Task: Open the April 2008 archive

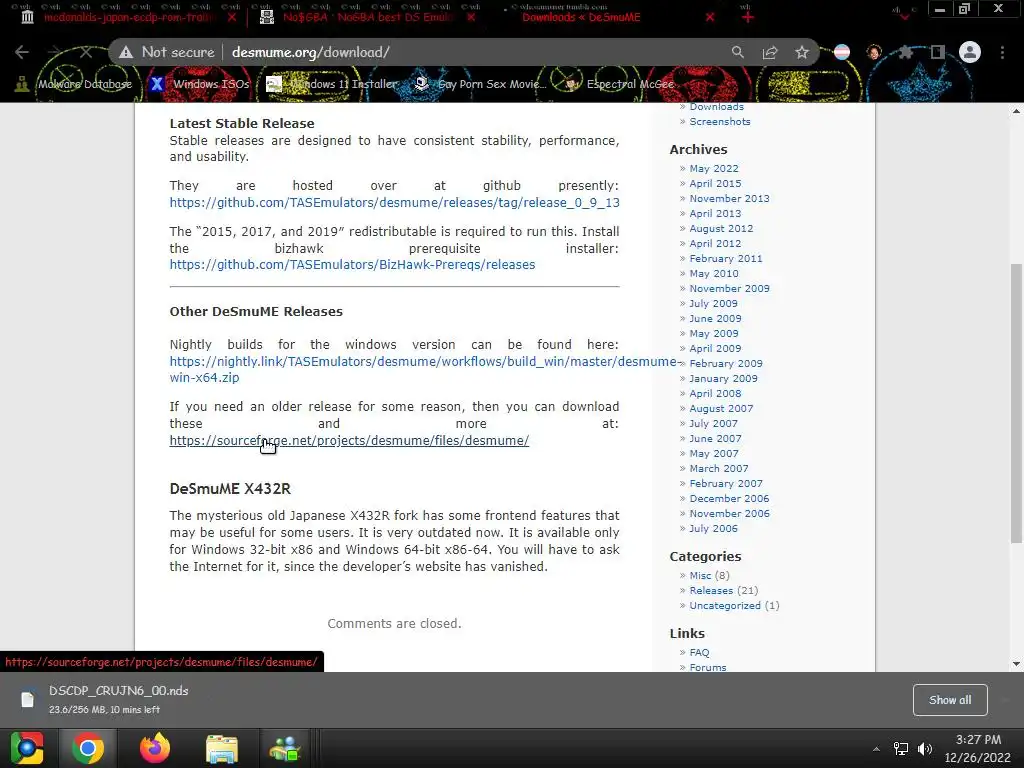Action: 715,394
